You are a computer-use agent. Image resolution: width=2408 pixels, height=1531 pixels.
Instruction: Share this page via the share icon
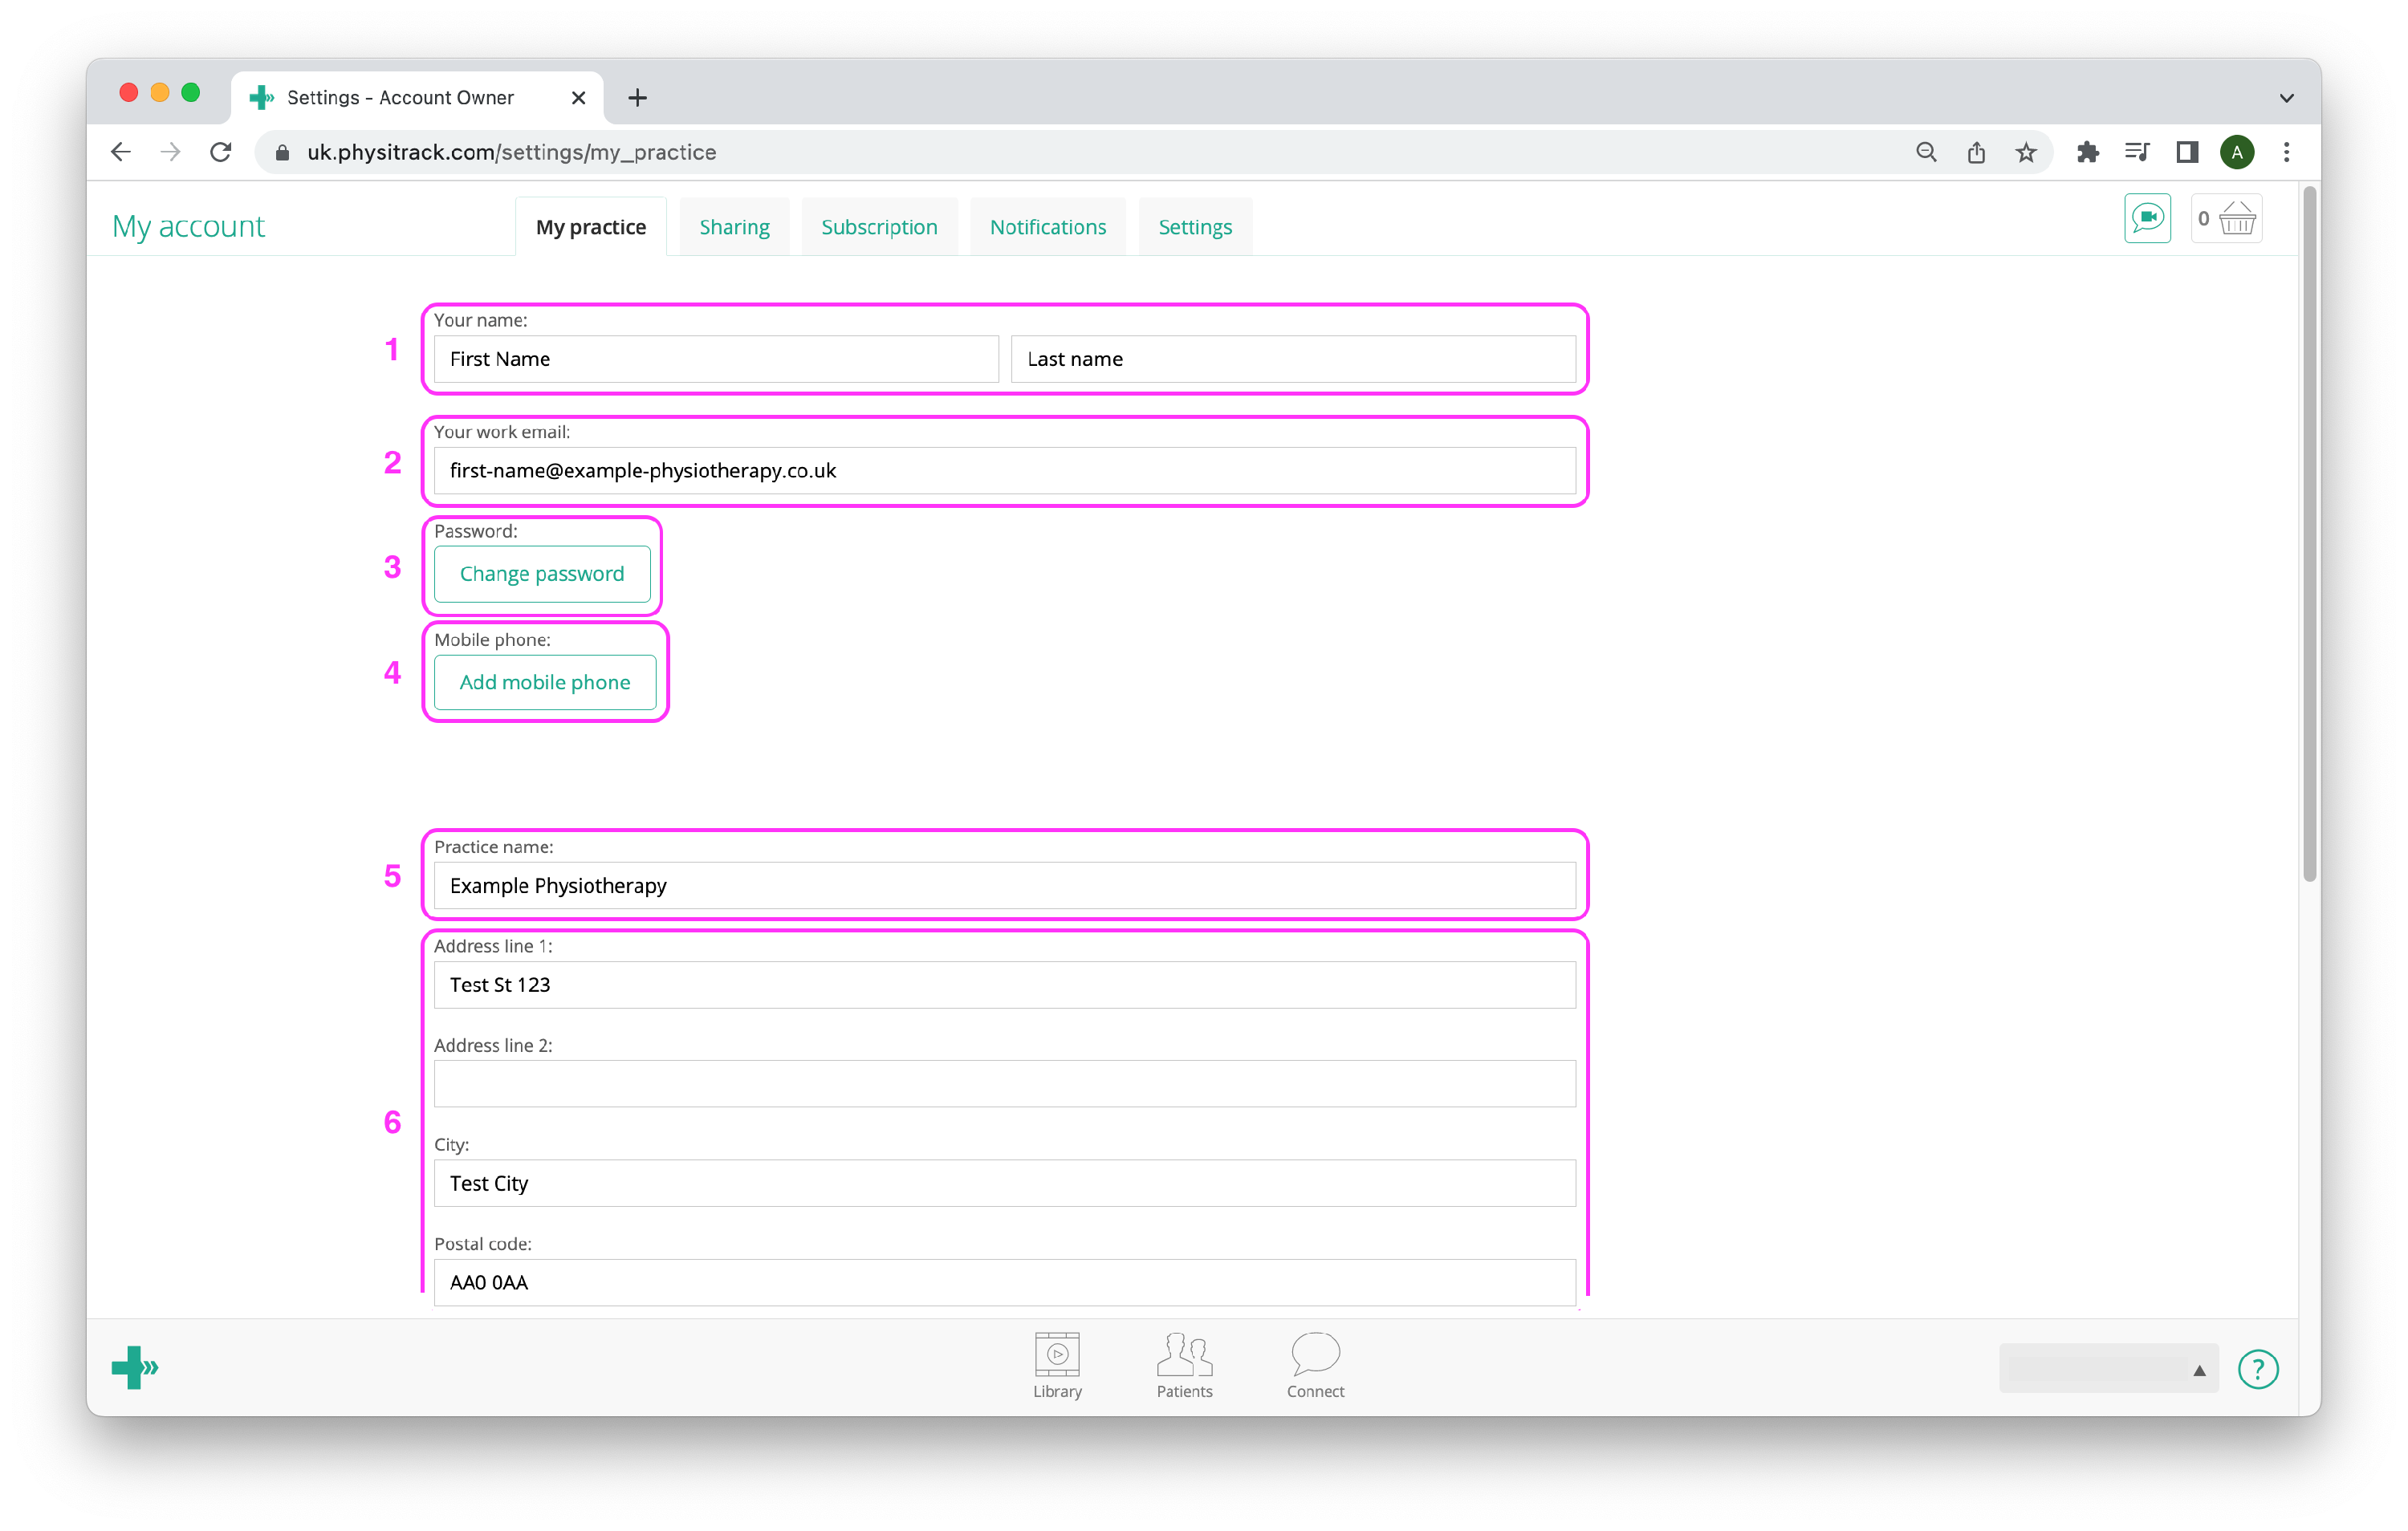1975,152
